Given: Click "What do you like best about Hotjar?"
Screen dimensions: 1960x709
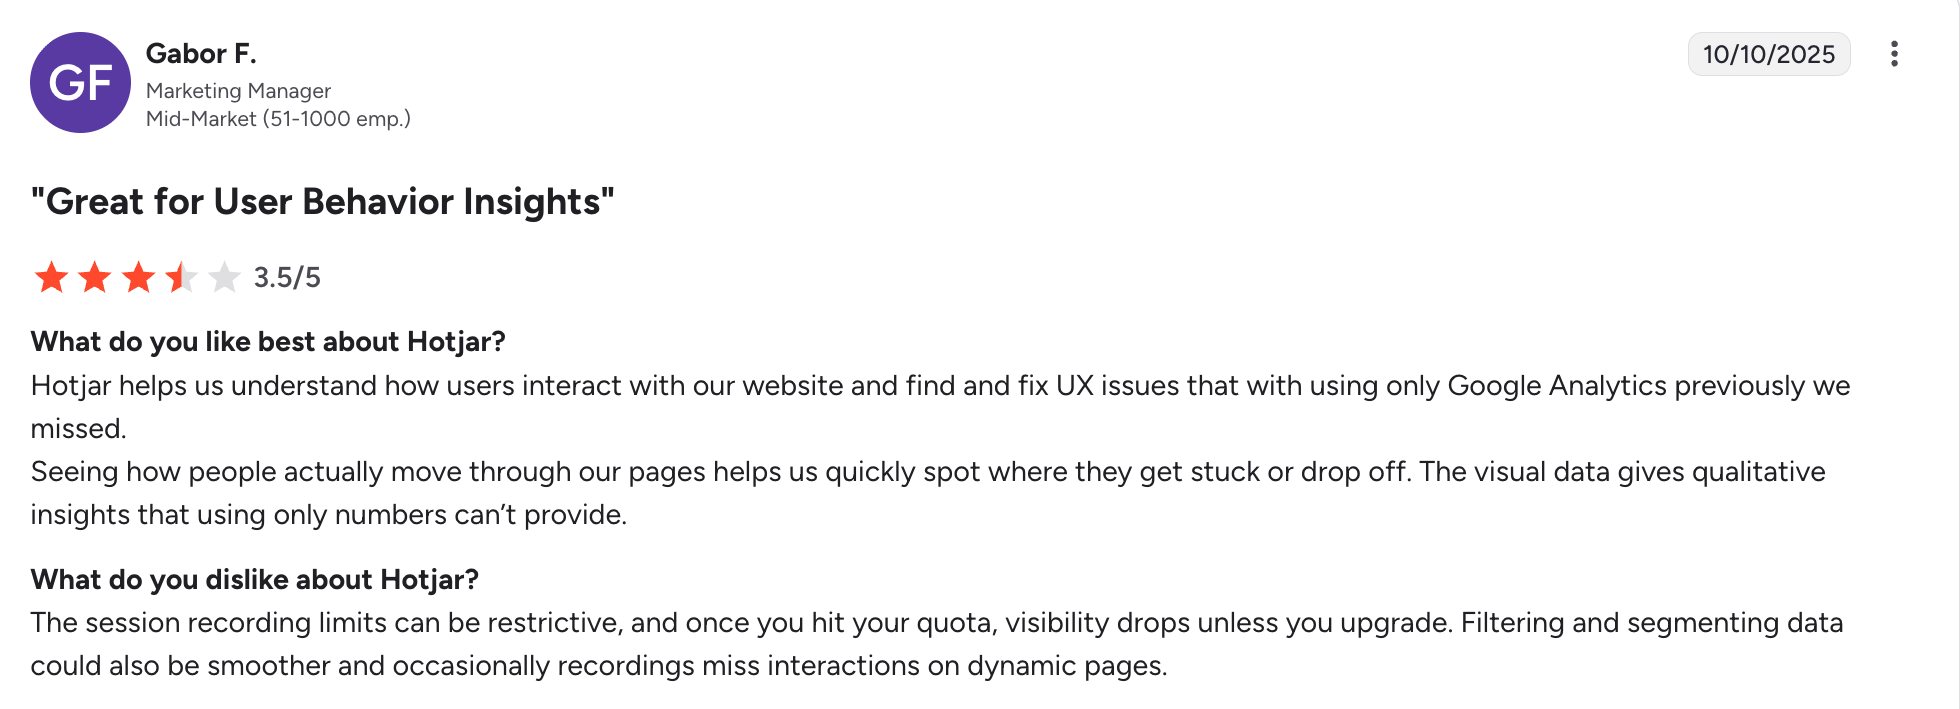Looking at the screenshot, I should [x=268, y=342].
